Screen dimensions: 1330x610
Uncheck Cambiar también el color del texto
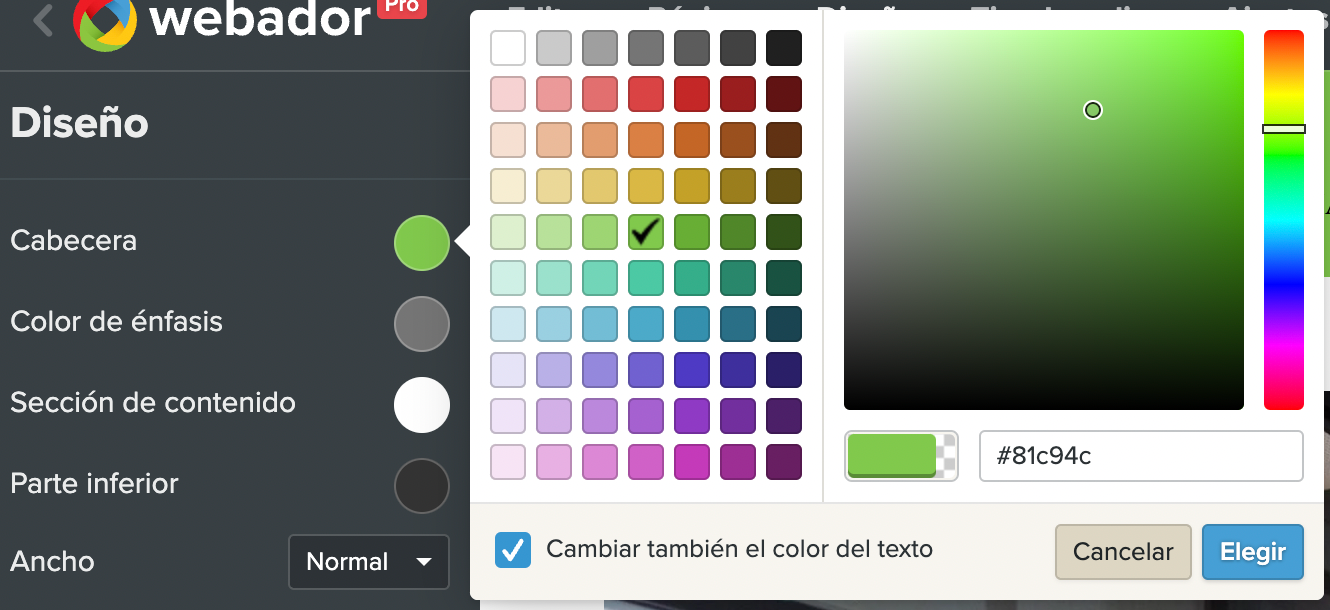(x=513, y=550)
